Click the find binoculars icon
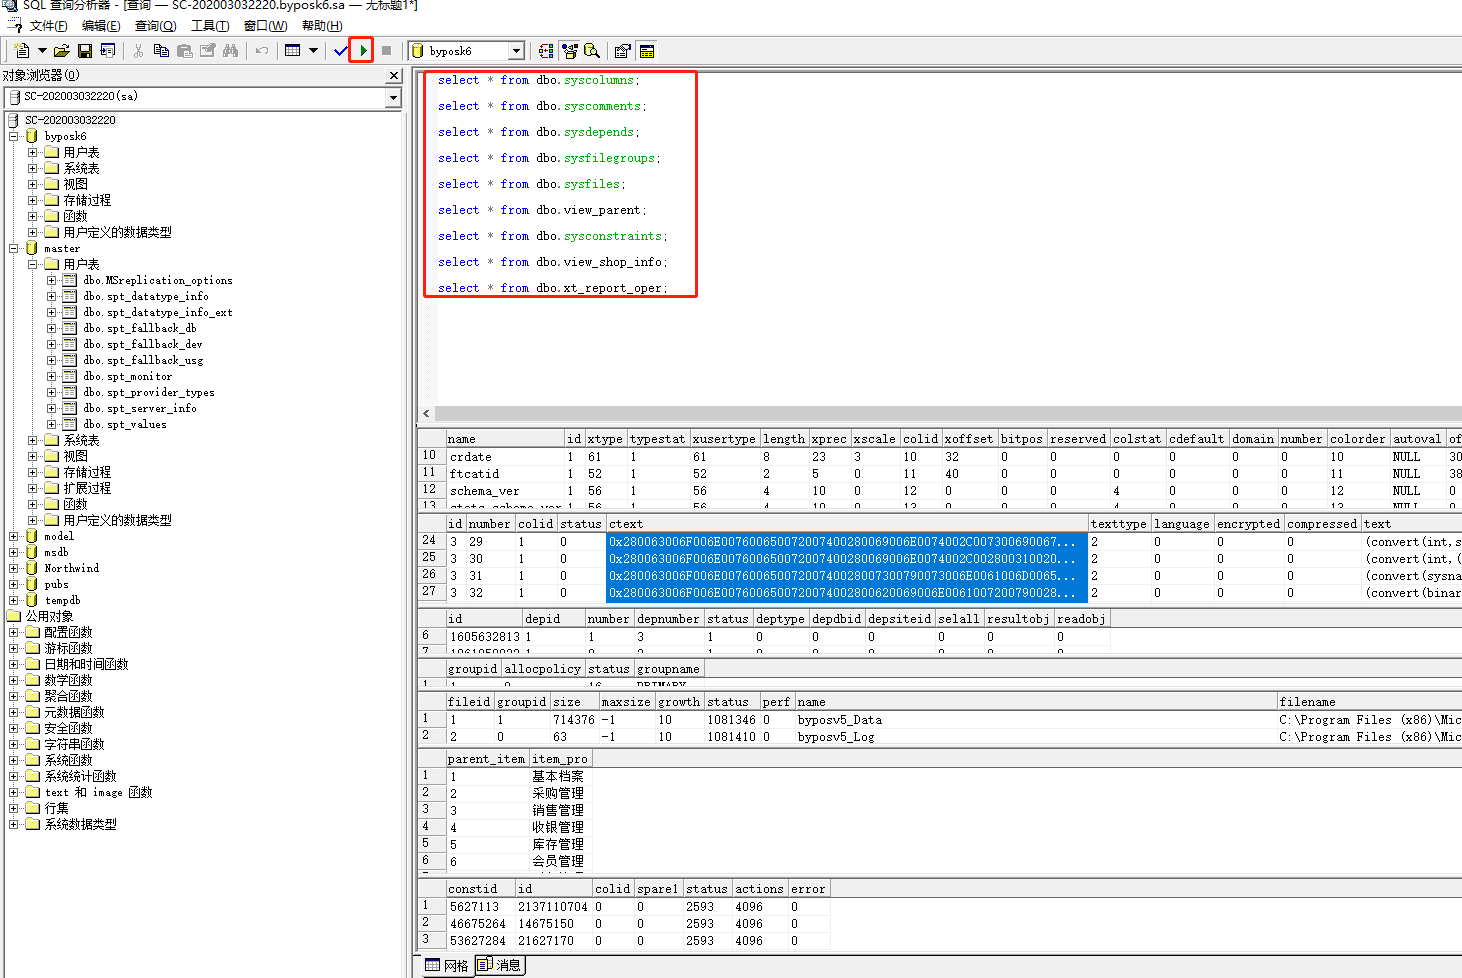Screen dimensions: 1462x978 (230, 50)
